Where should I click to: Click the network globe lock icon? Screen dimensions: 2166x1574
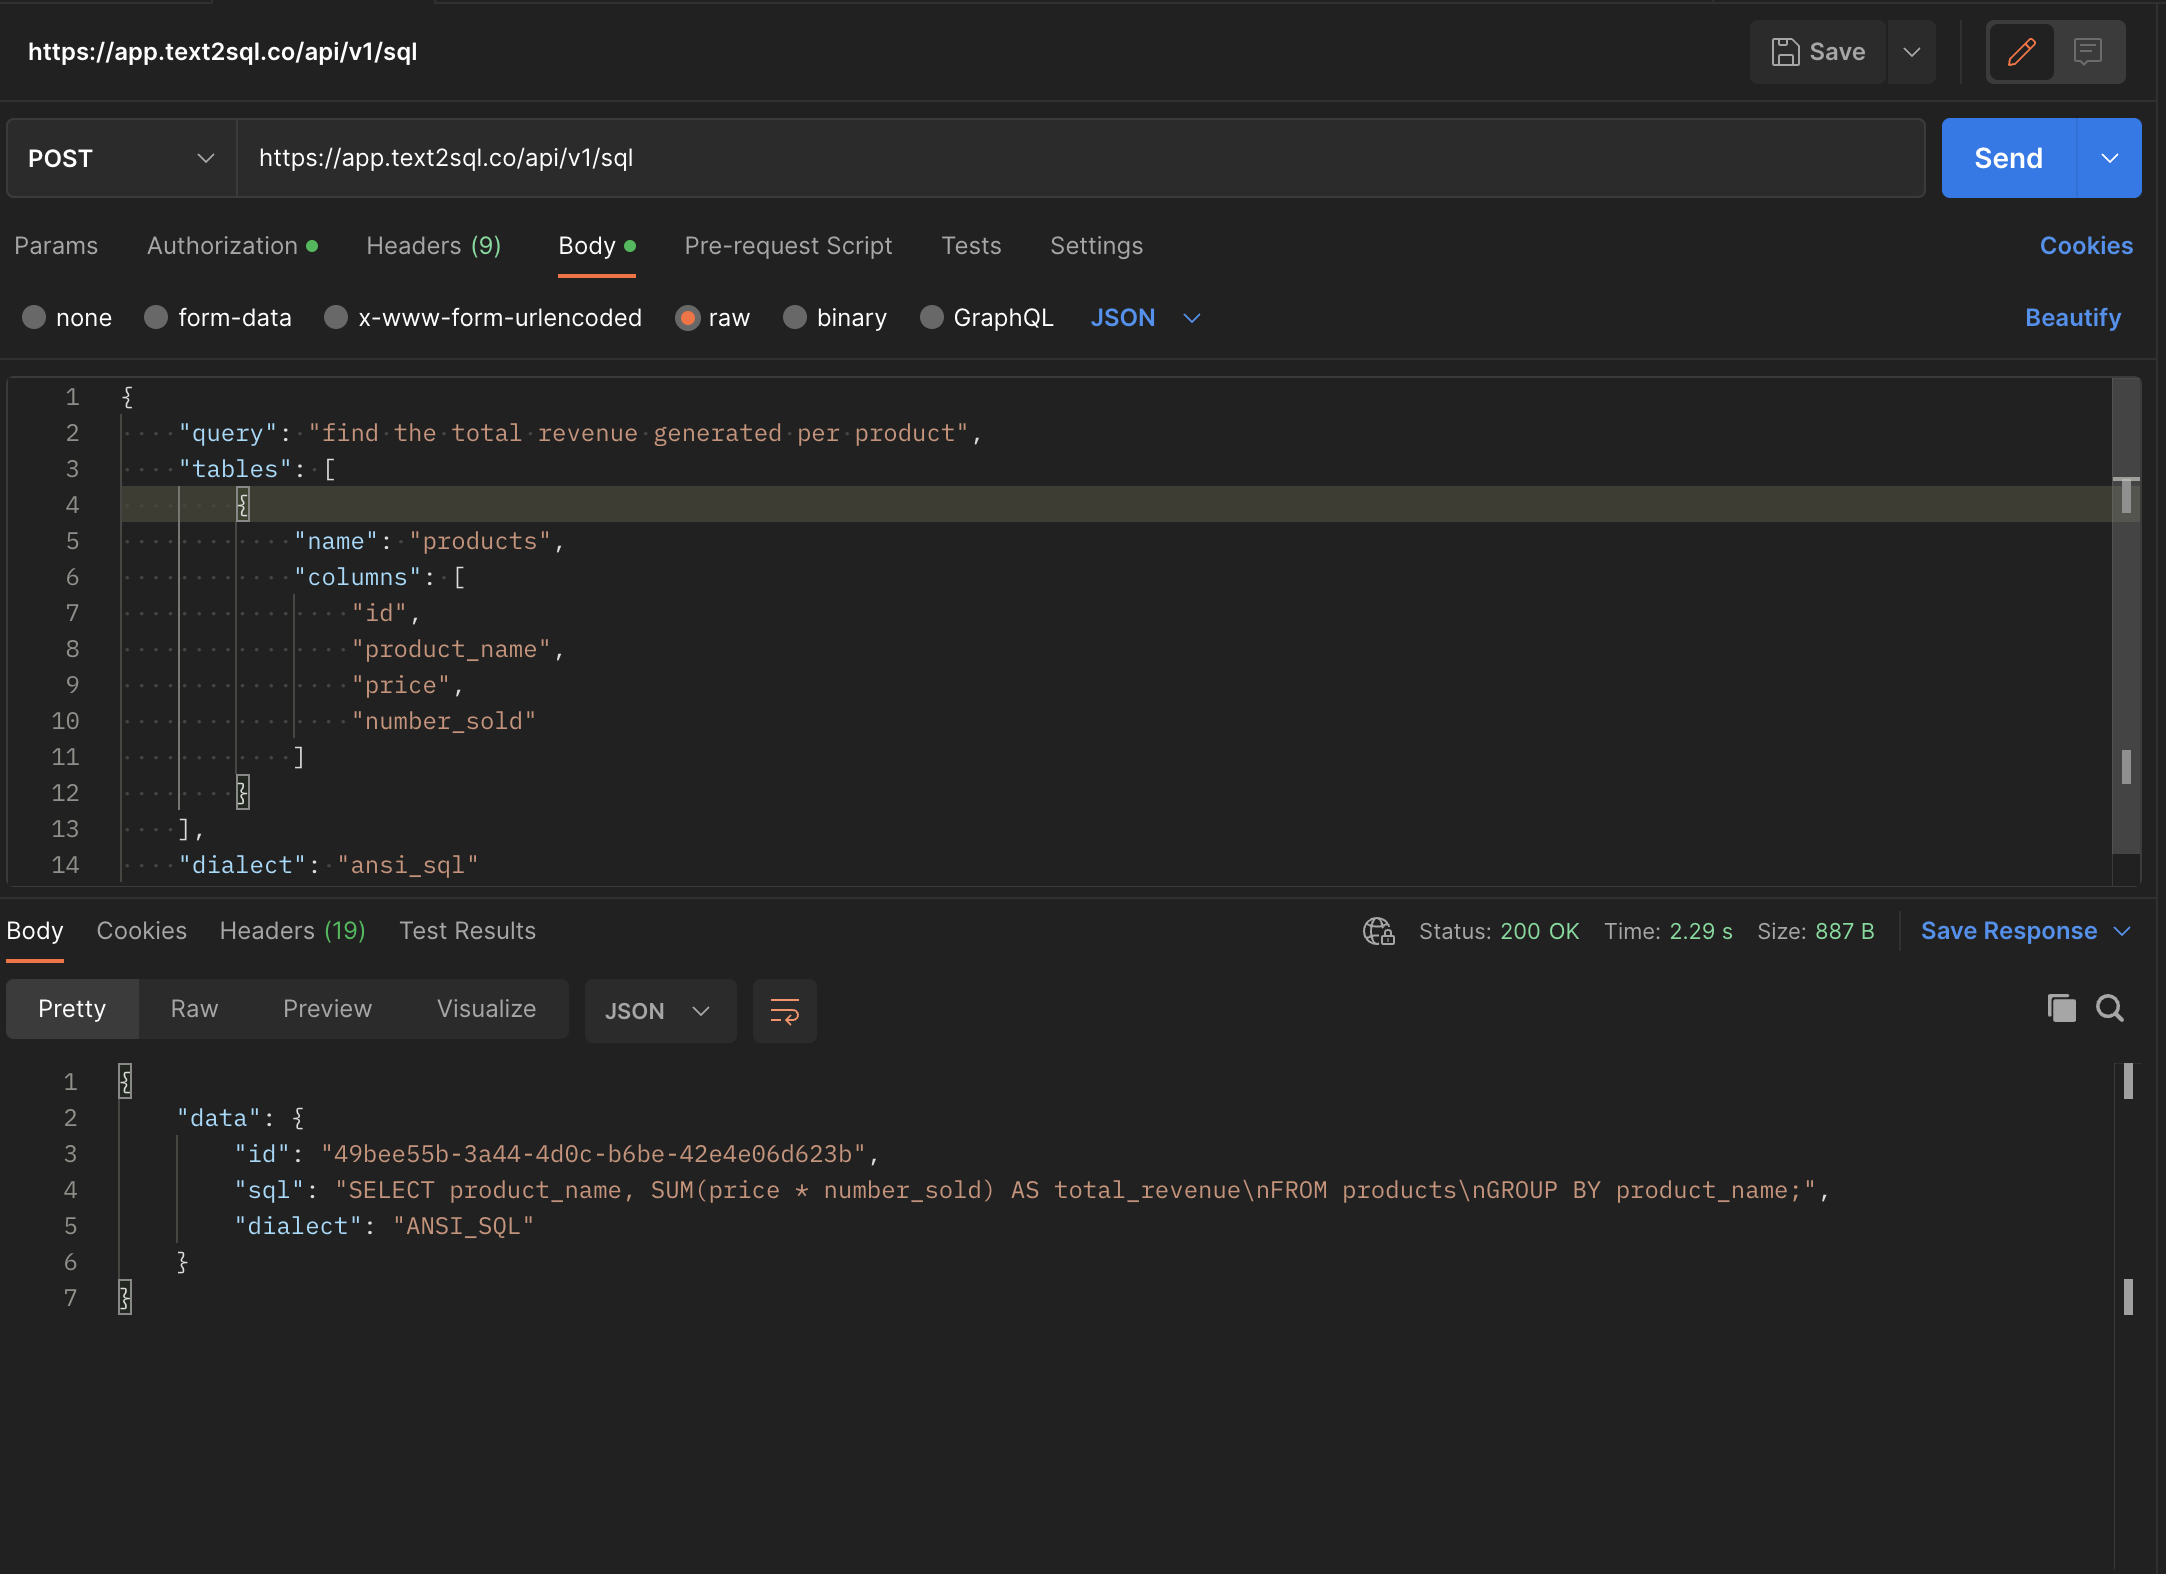point(1378,931)
